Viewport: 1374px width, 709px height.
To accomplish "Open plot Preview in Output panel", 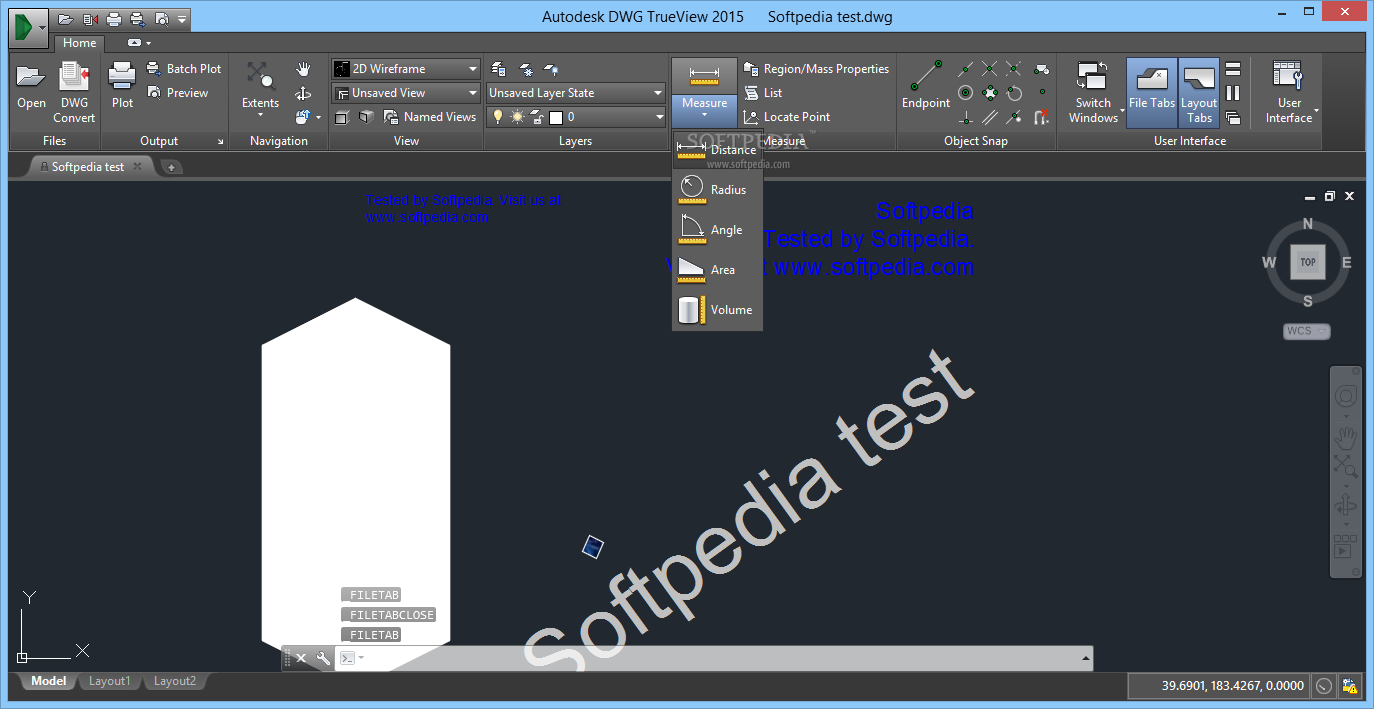I will (178, 93).
